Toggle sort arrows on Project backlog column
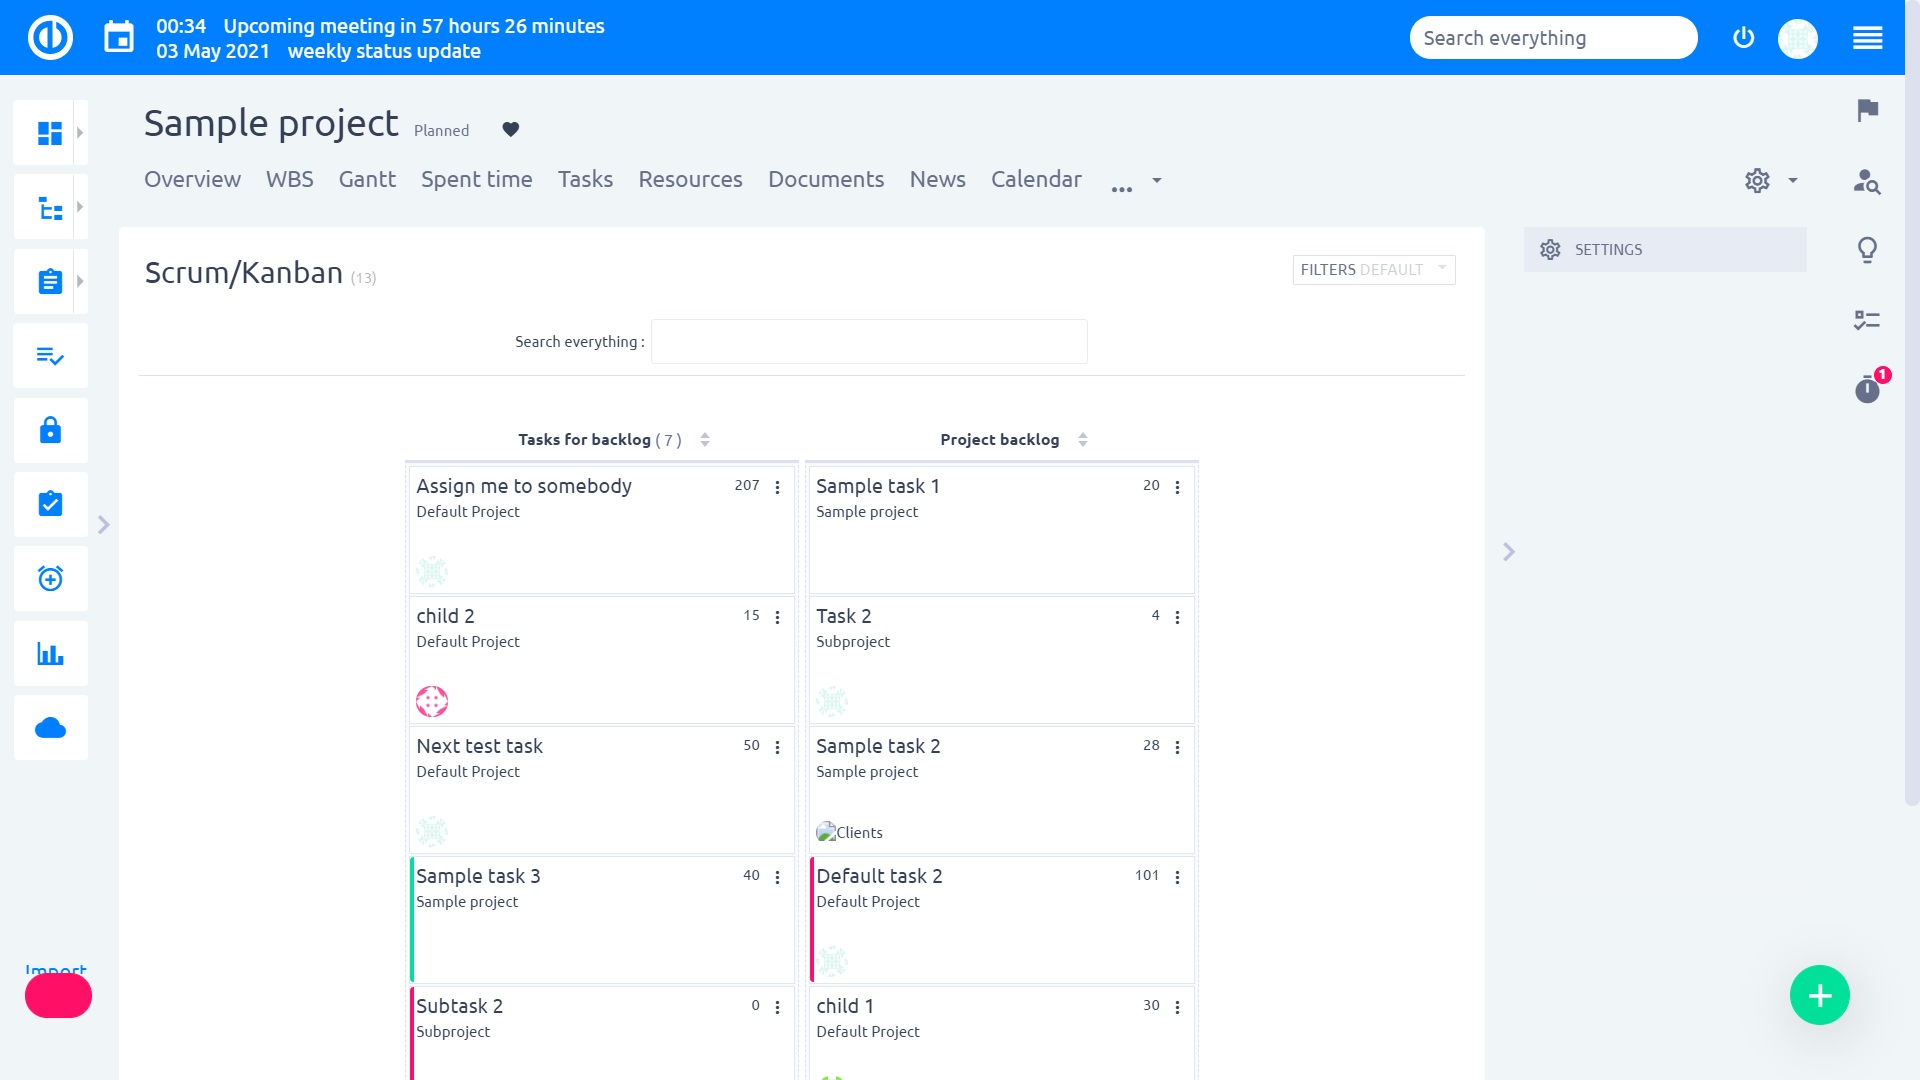This screenshot has height=1080, width=1920. [x=1083, y=440]
